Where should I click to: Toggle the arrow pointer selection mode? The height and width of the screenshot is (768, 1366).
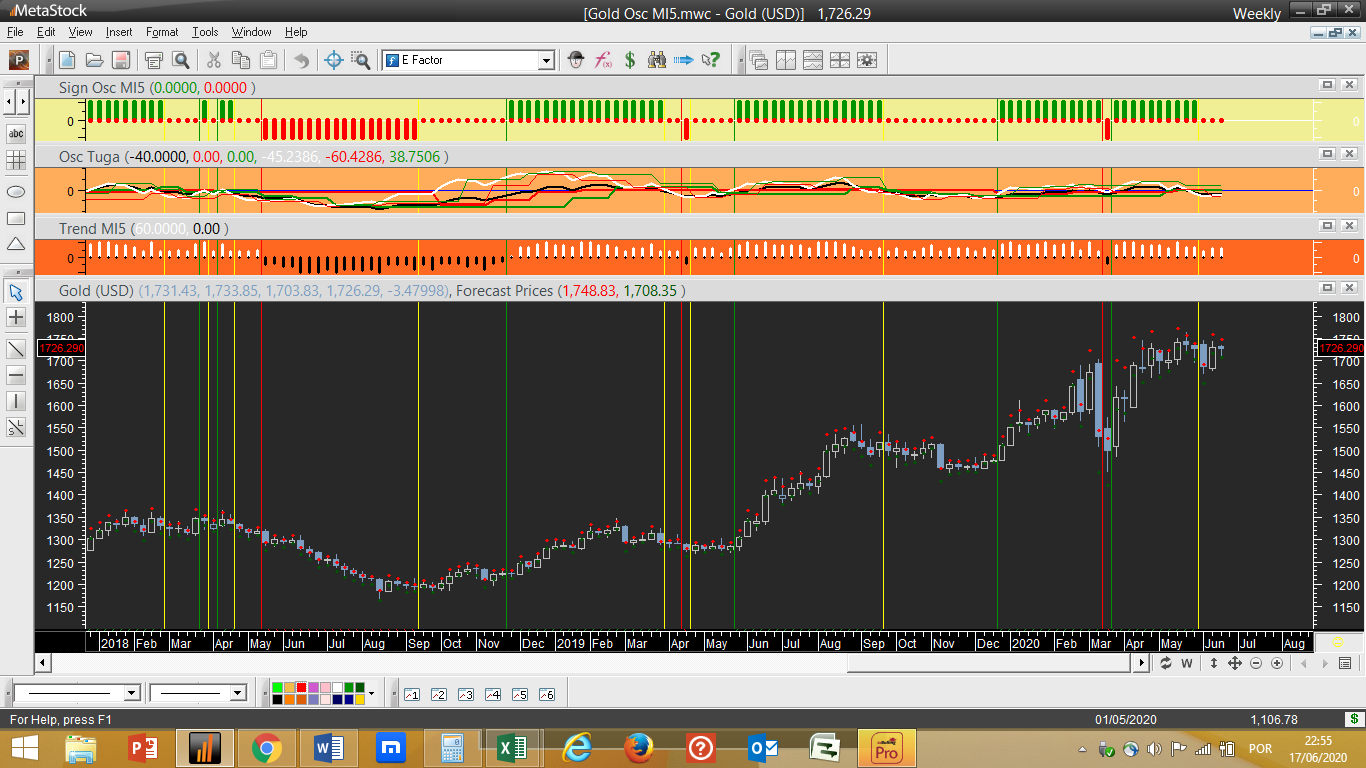16,292
